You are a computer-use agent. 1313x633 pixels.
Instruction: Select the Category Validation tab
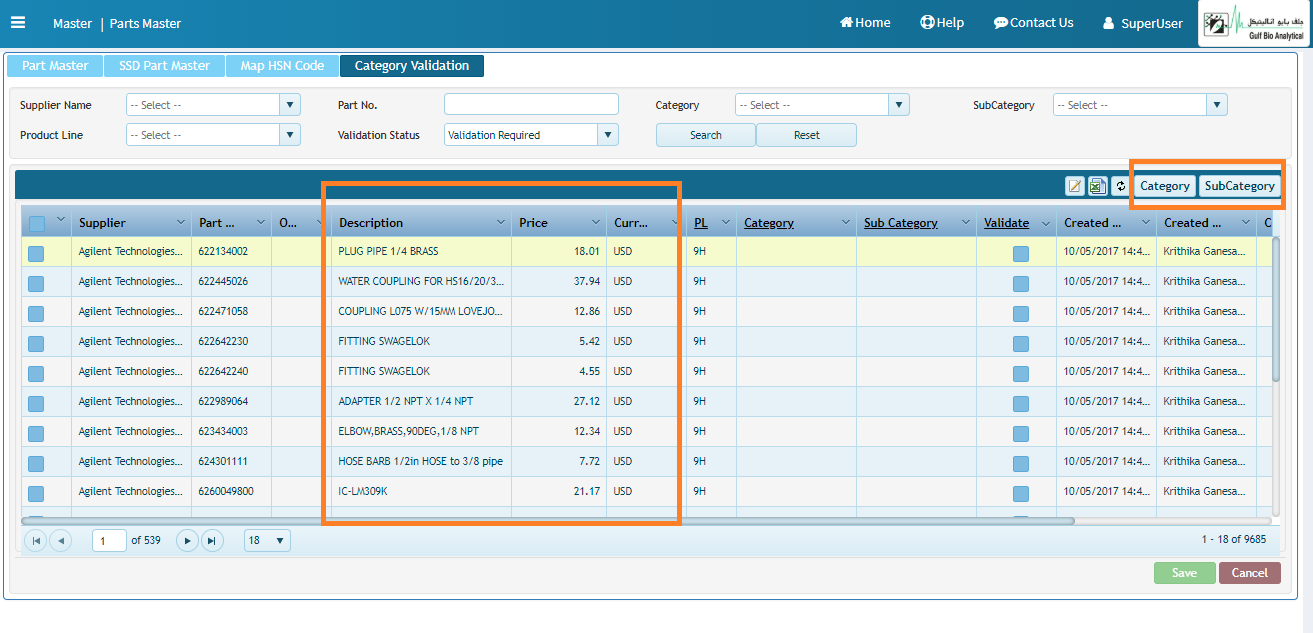(x=412, y=66)
